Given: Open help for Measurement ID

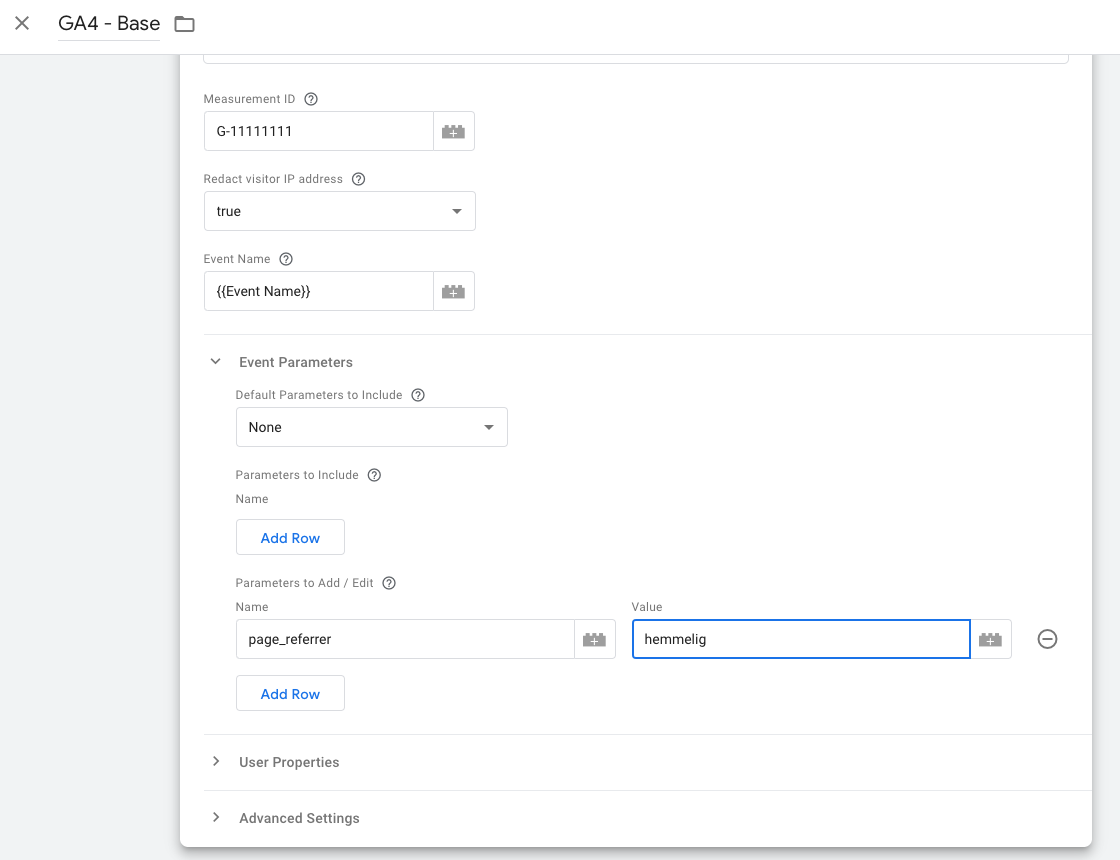Looking at the screenshot, I should pyautogui.click(x=311, y=99).
